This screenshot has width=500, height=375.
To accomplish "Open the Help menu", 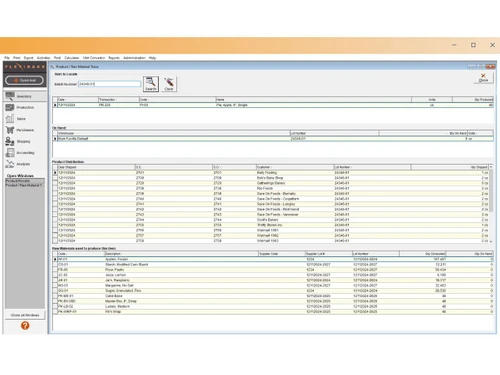I will tap(152, 58).
